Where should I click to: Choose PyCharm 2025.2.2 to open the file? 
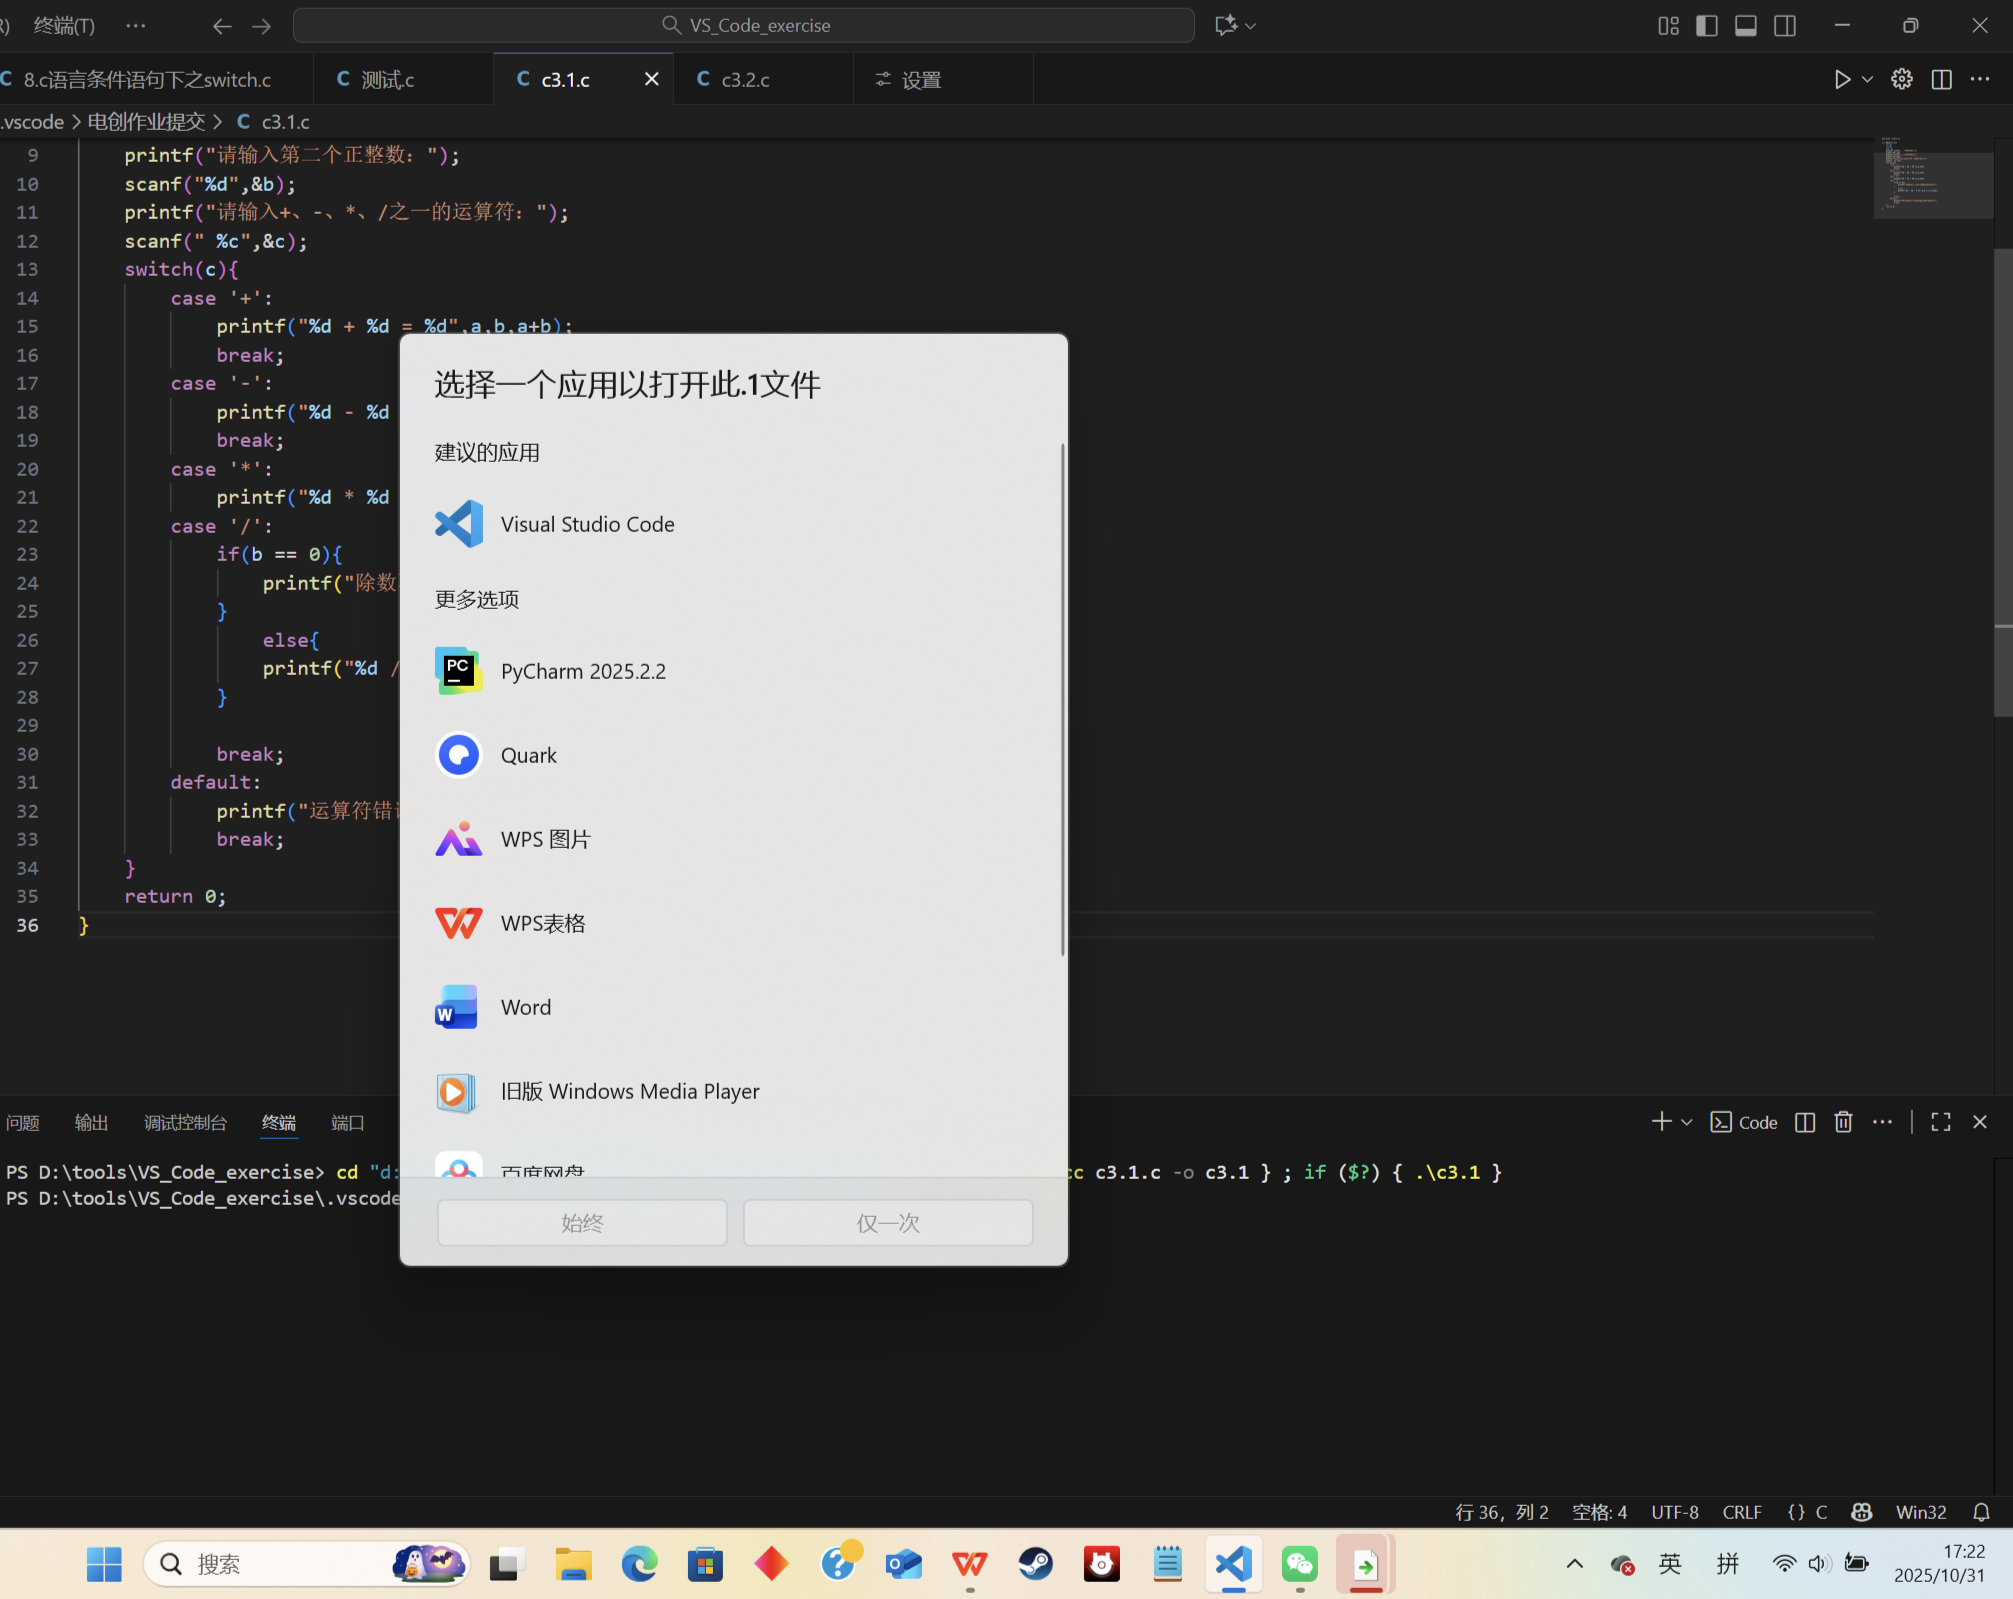[582, 671]
